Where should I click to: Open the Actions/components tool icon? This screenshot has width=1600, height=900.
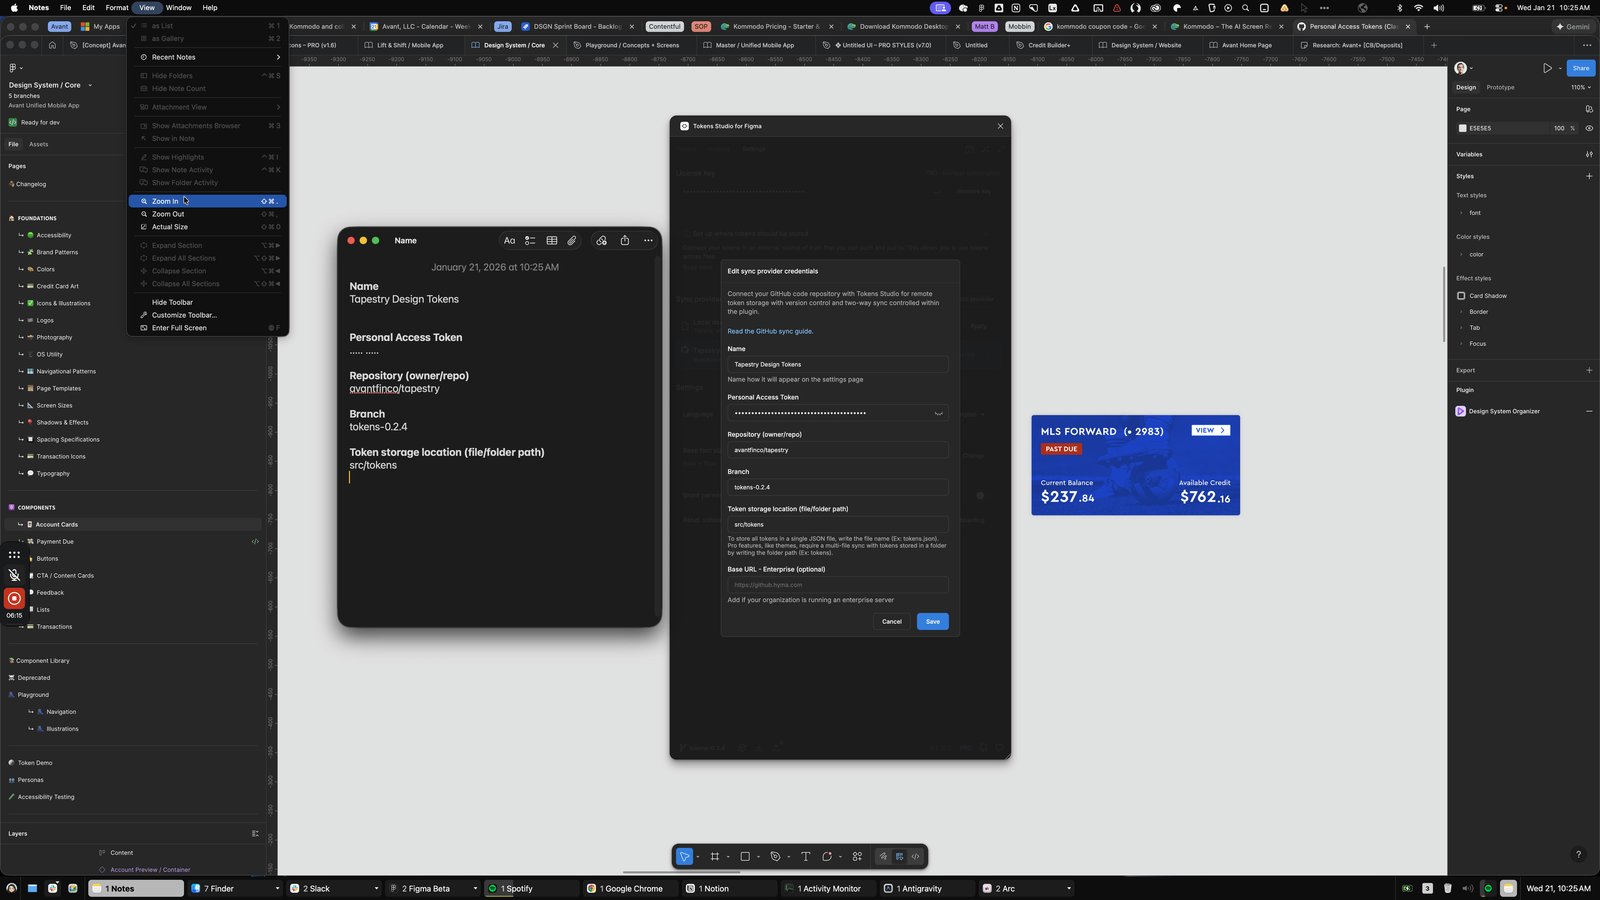pos(857,856)
